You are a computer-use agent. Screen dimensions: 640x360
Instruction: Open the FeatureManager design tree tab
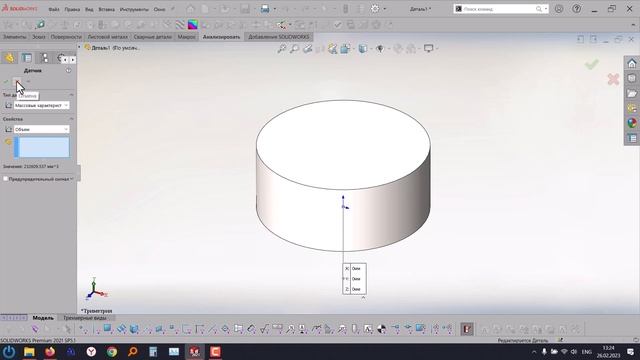coord(9,58)
